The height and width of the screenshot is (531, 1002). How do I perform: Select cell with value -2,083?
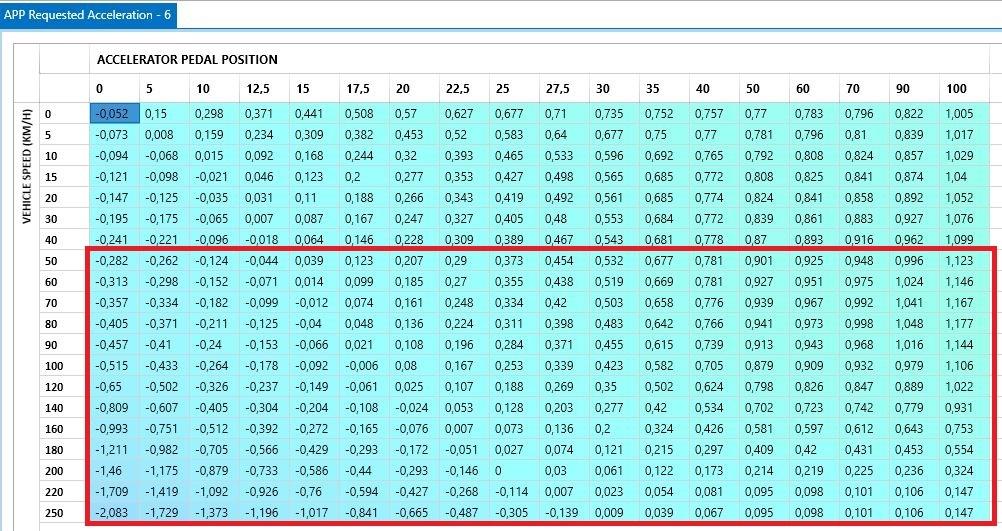[114, 512]
